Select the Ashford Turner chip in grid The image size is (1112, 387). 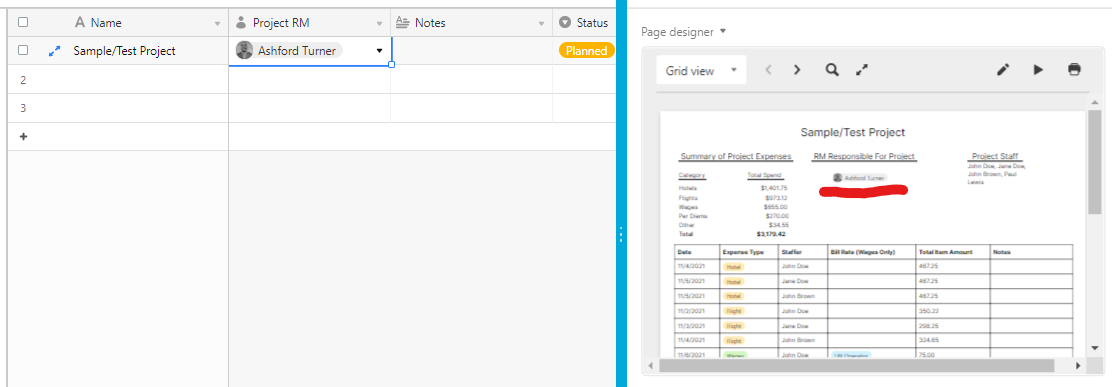coord(289,50)
